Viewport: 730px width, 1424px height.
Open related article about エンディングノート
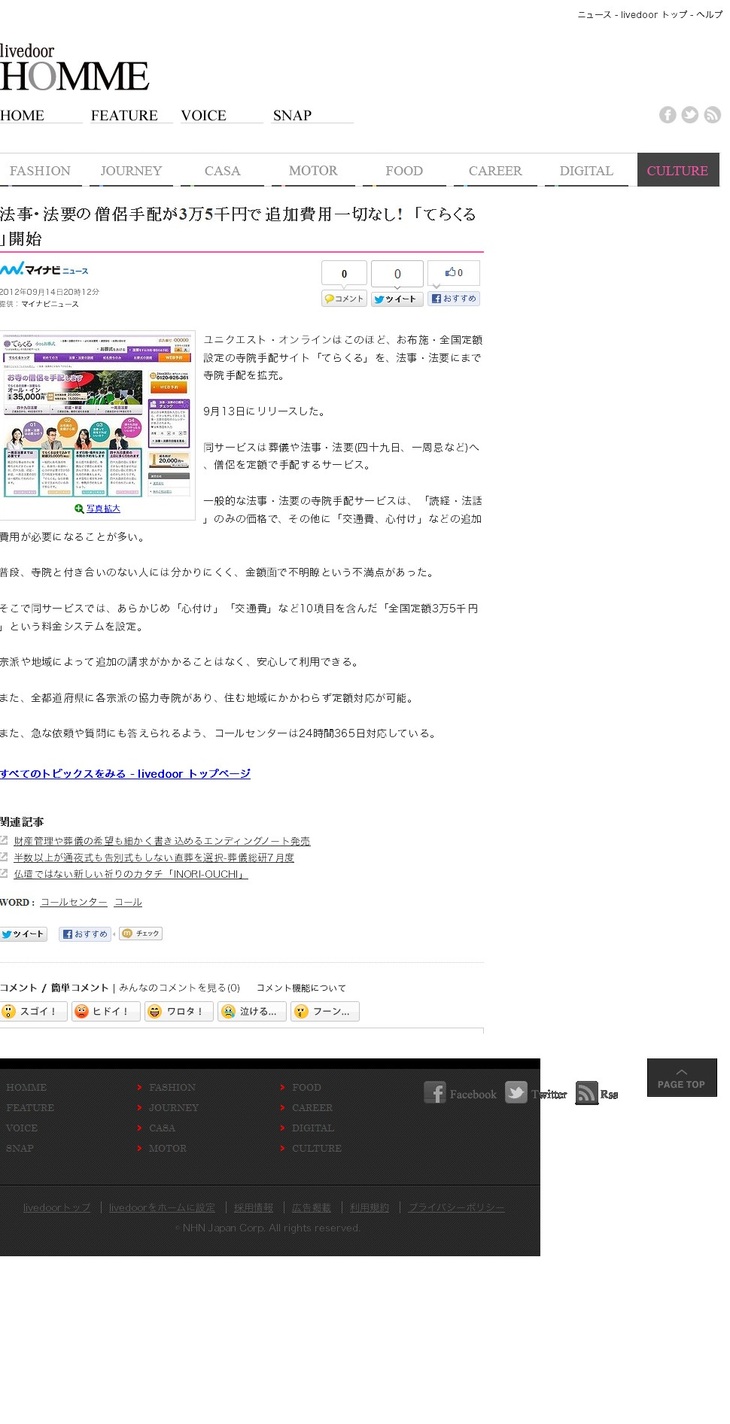tap(162, 842)
